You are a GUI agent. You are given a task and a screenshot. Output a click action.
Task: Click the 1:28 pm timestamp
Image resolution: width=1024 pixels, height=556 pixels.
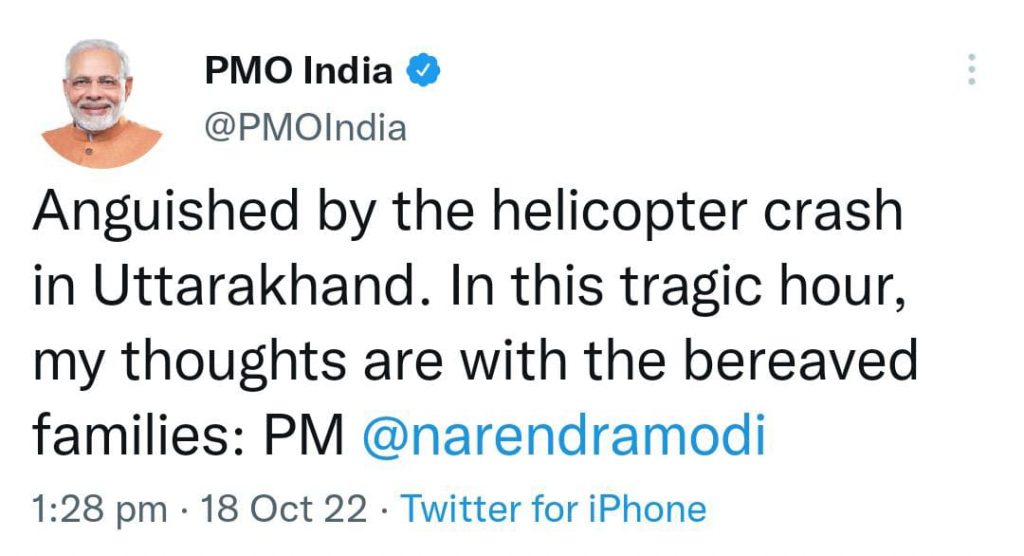[100, 510]
